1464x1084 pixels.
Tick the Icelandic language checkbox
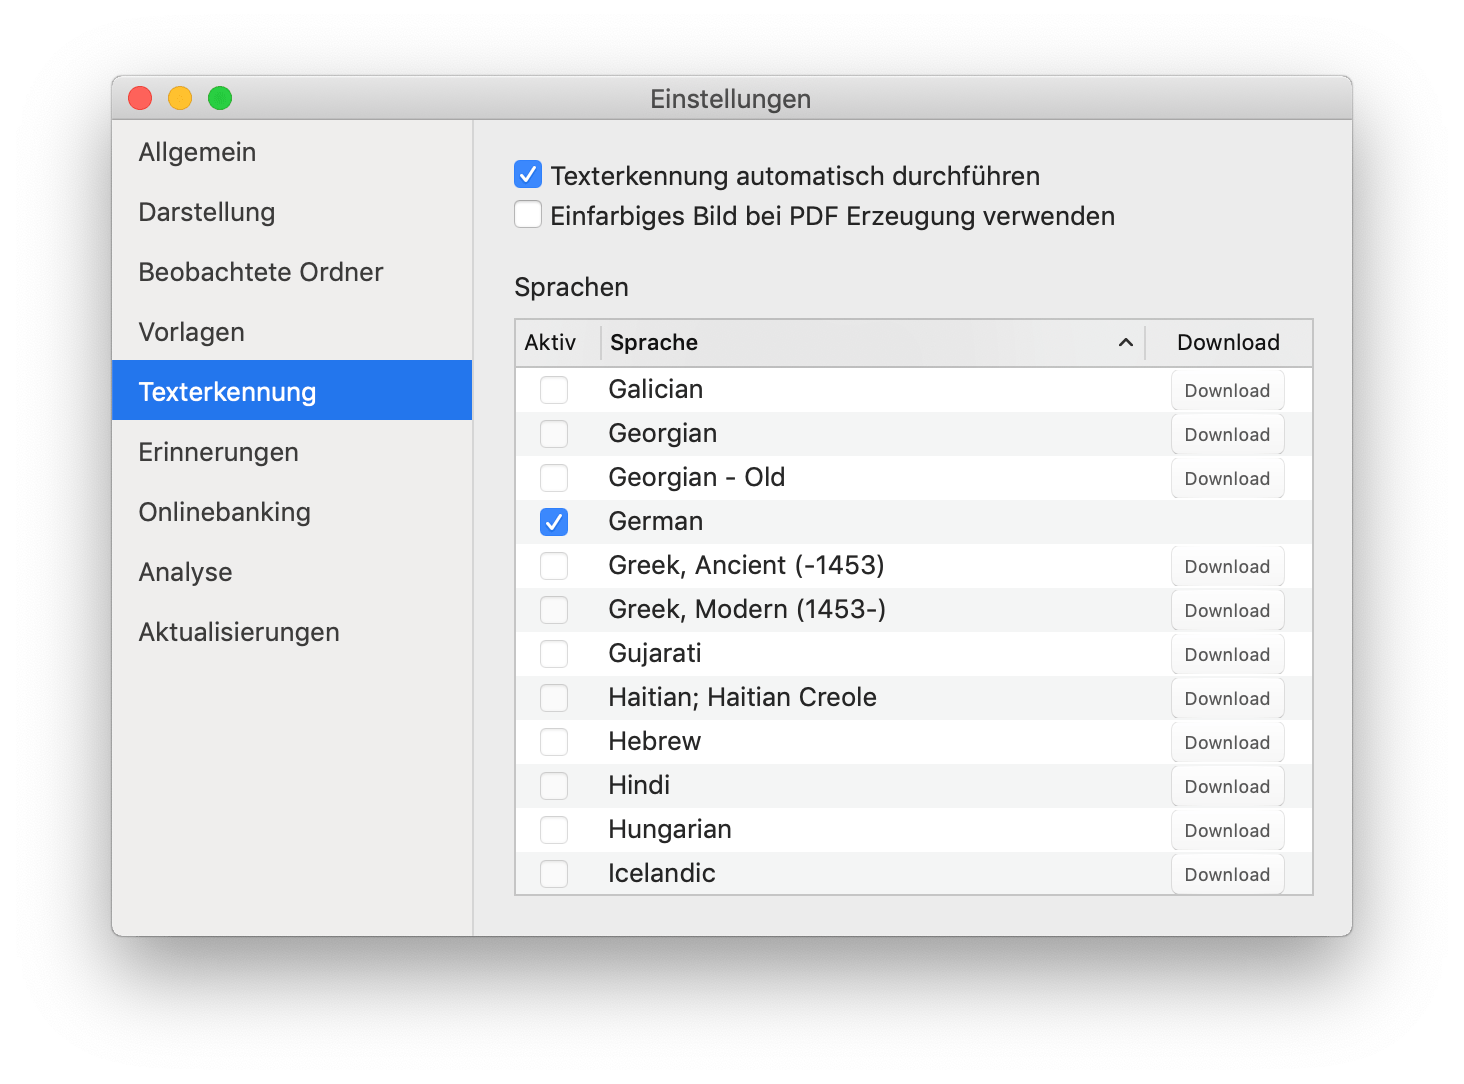(x=554, y=874)
